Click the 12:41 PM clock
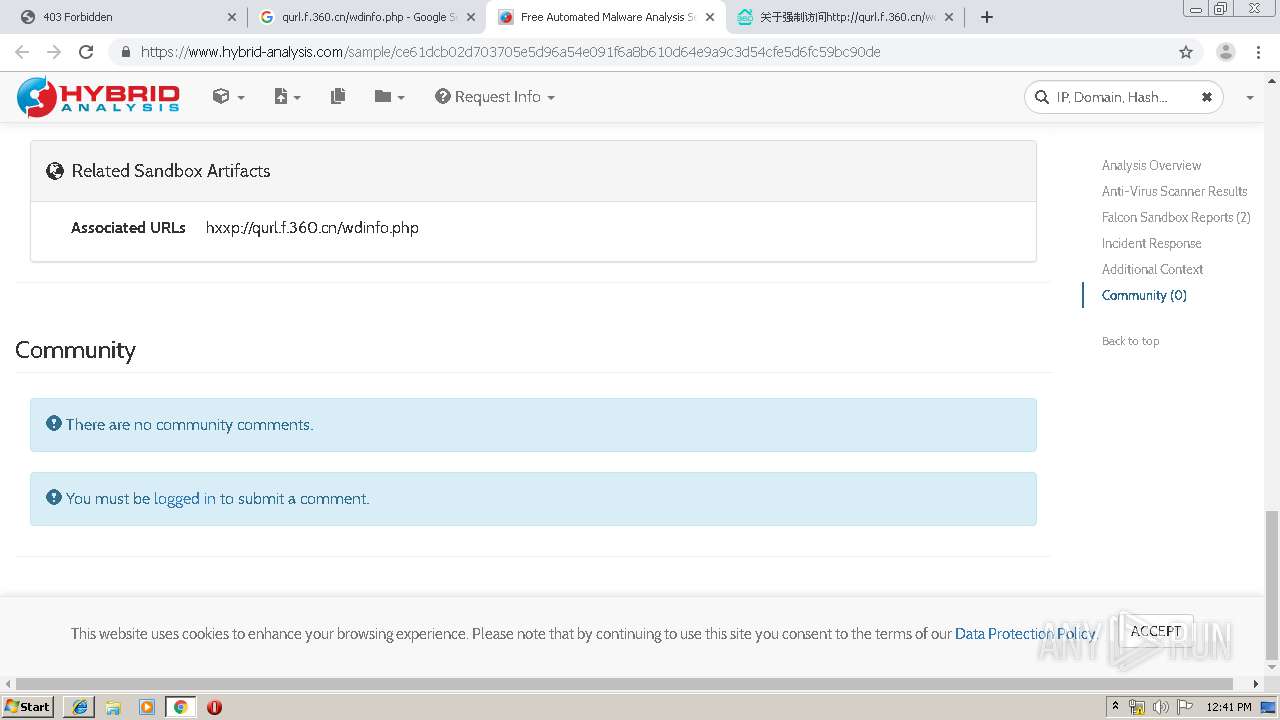 (x=1229, y=707)
